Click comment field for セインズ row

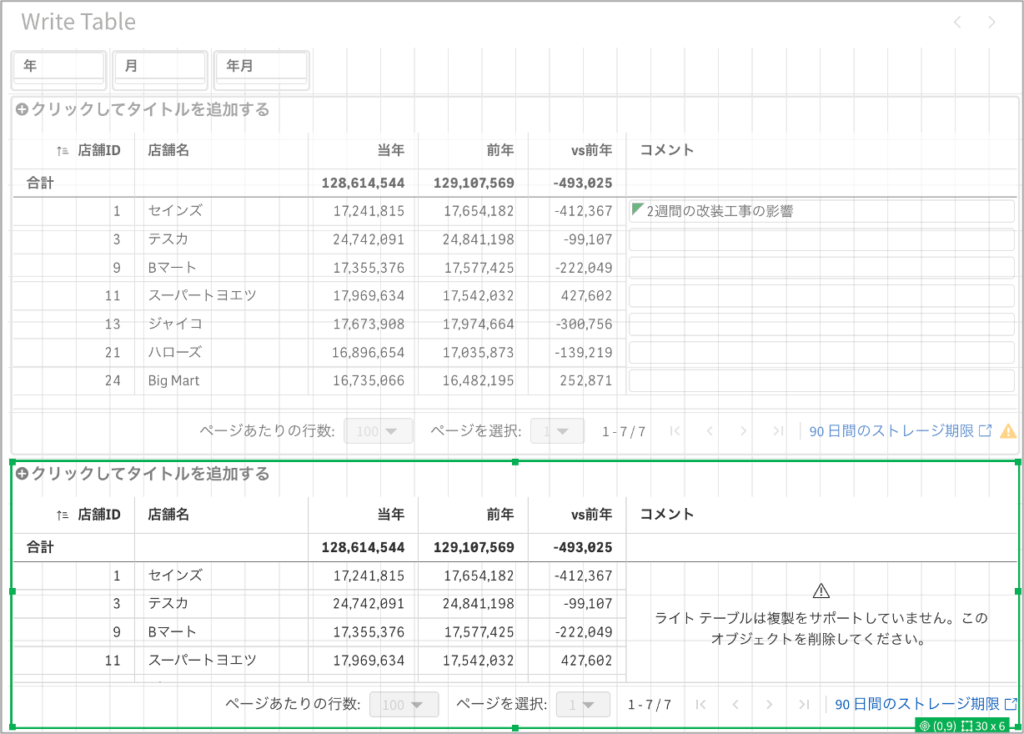tap(820, 211)
